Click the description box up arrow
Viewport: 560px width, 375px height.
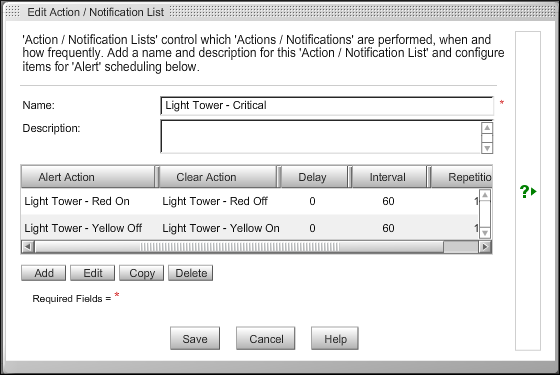point(487,128)
